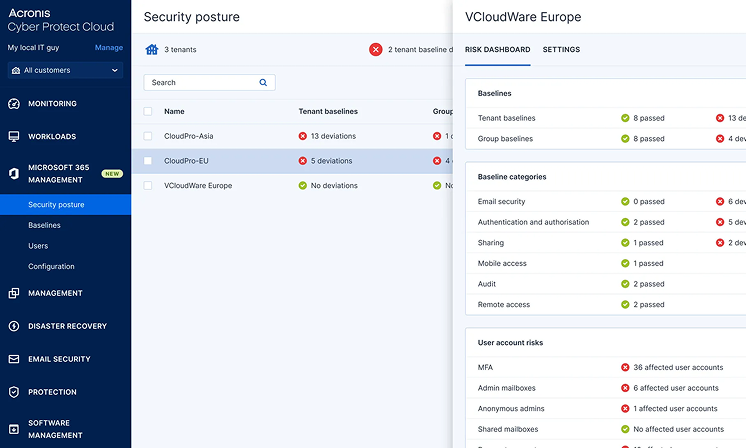Click the Disaster Recovery lightning icon
The width and height of the screenshot is (746, 448).
[x=14, y=326]
